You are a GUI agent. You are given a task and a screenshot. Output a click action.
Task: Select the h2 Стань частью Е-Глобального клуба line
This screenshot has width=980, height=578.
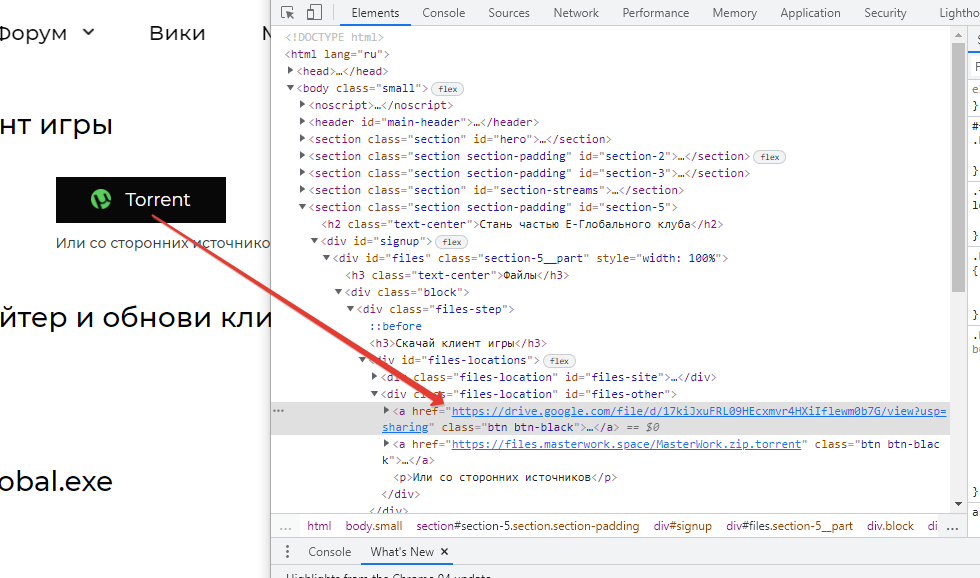click(x=522, y=224)
